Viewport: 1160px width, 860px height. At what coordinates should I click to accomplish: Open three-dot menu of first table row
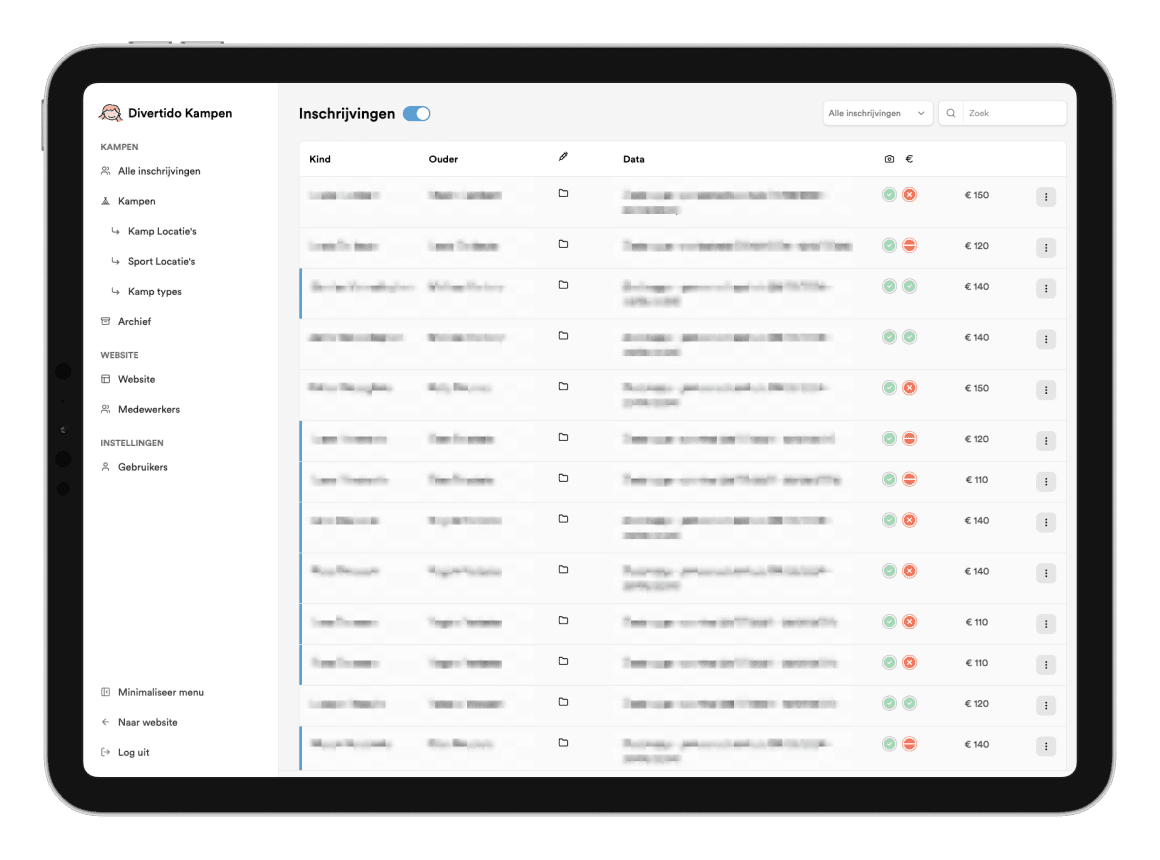(x=1045, y=197)
